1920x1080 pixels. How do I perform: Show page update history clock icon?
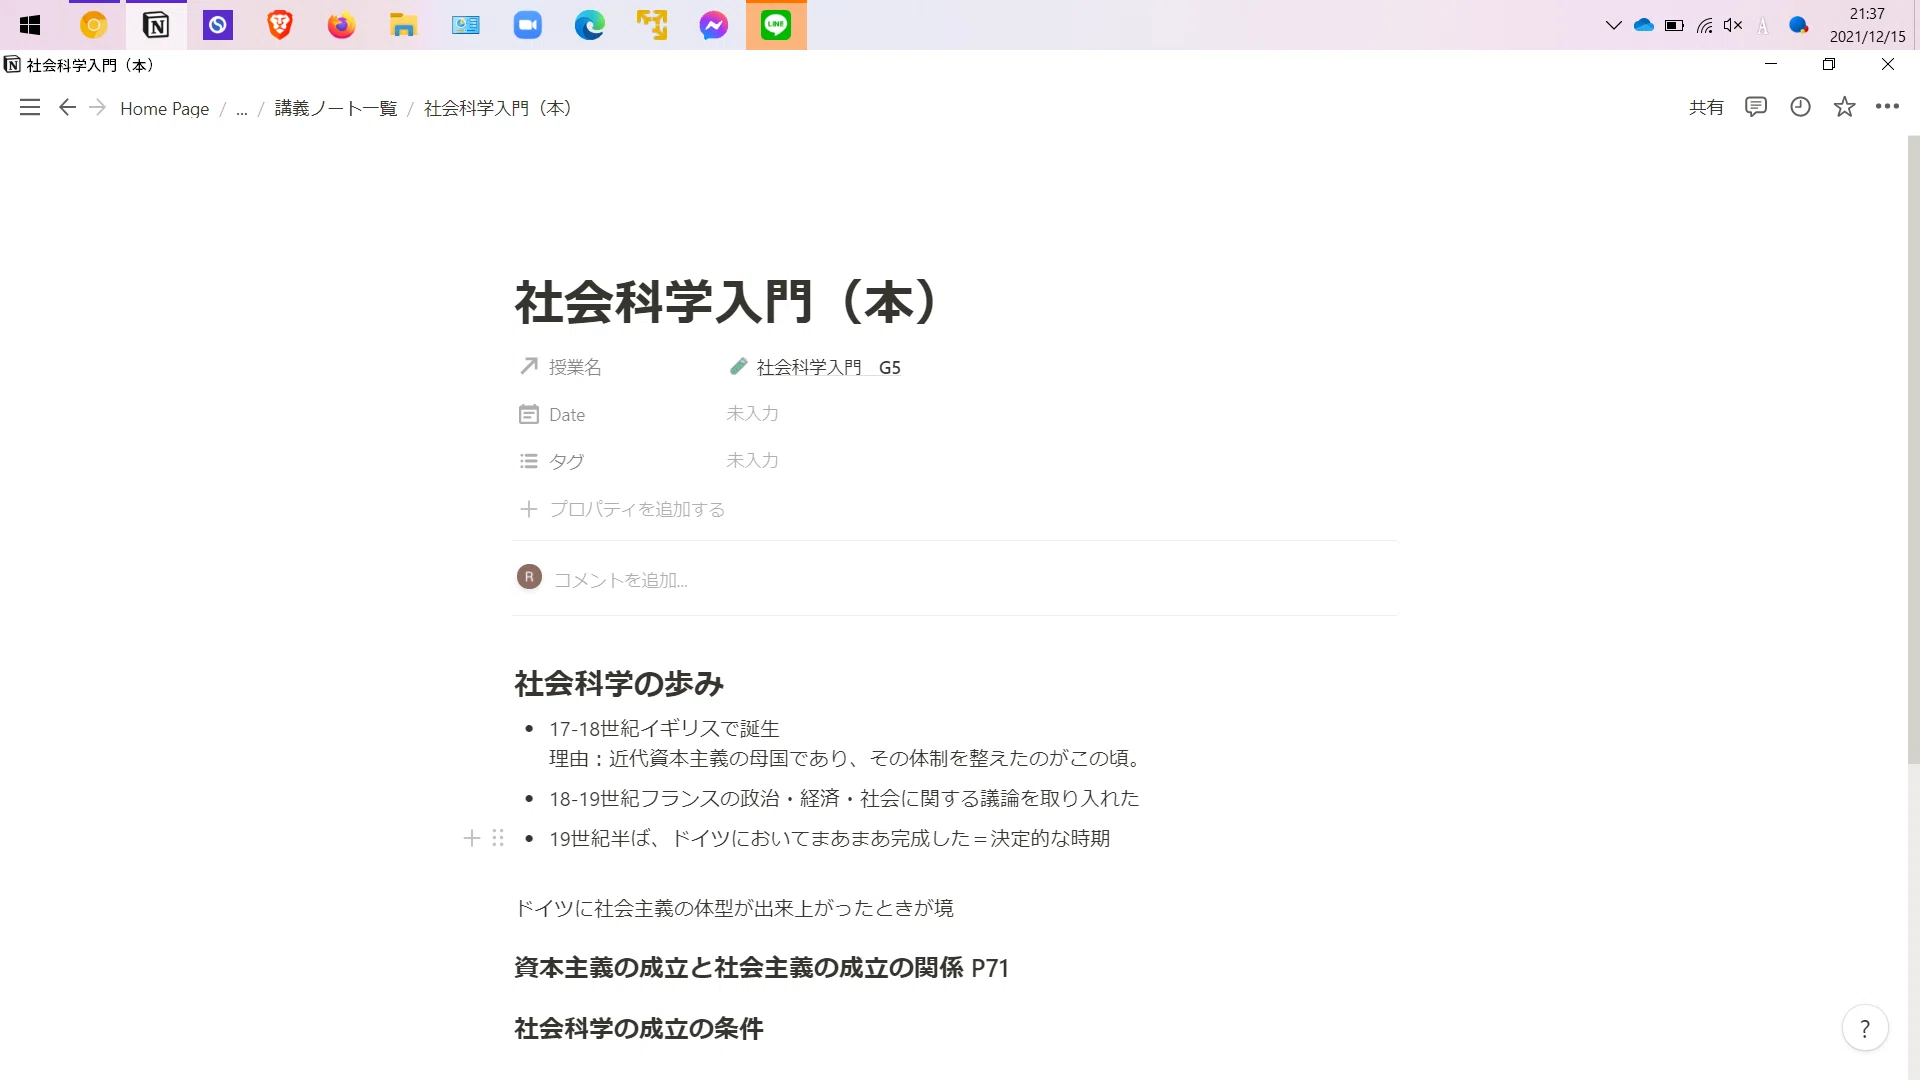tap(1800, 107)
